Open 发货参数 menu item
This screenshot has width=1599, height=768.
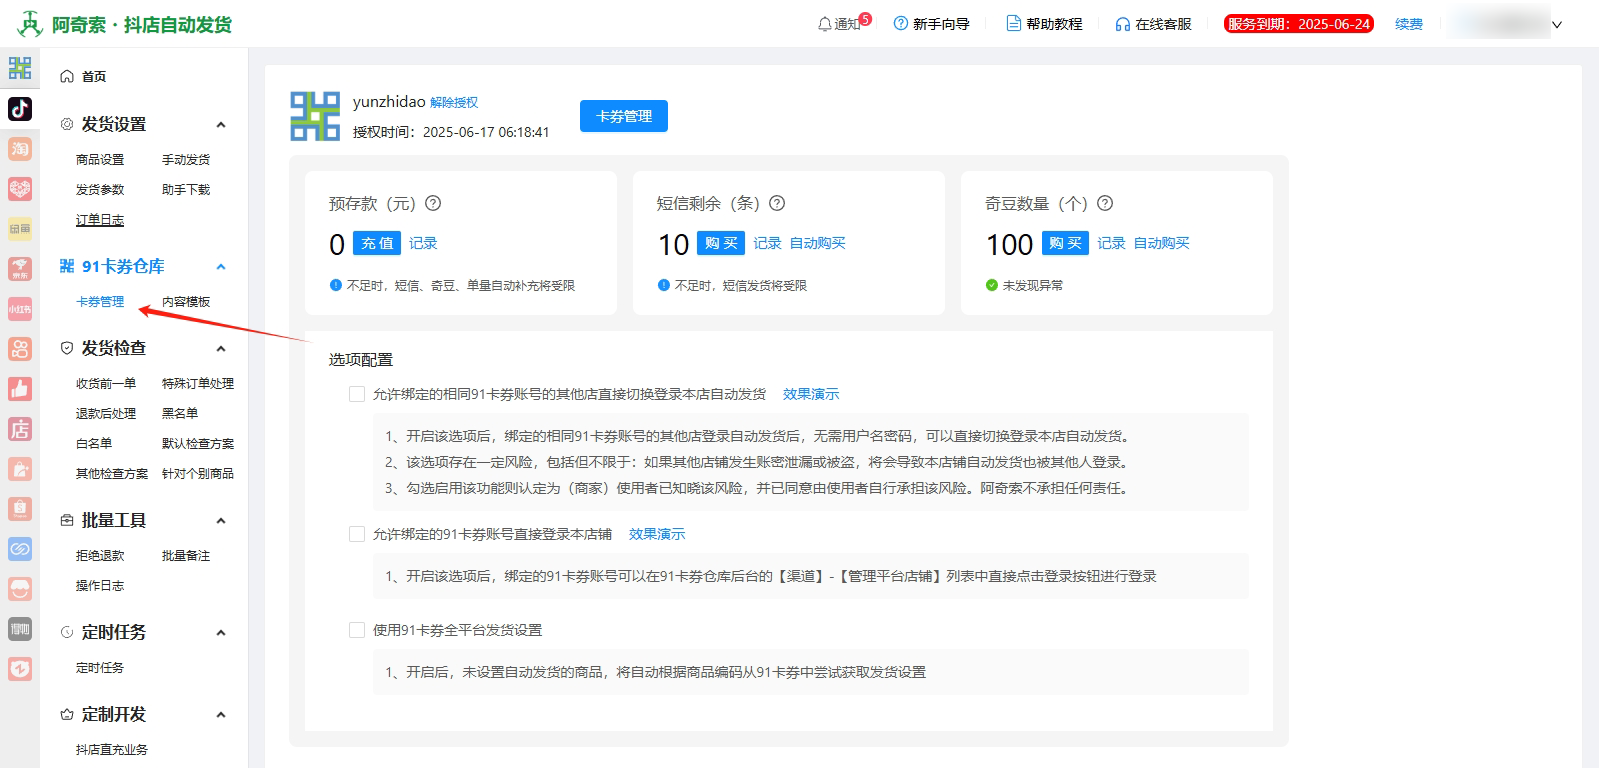[x=100, y=190]
